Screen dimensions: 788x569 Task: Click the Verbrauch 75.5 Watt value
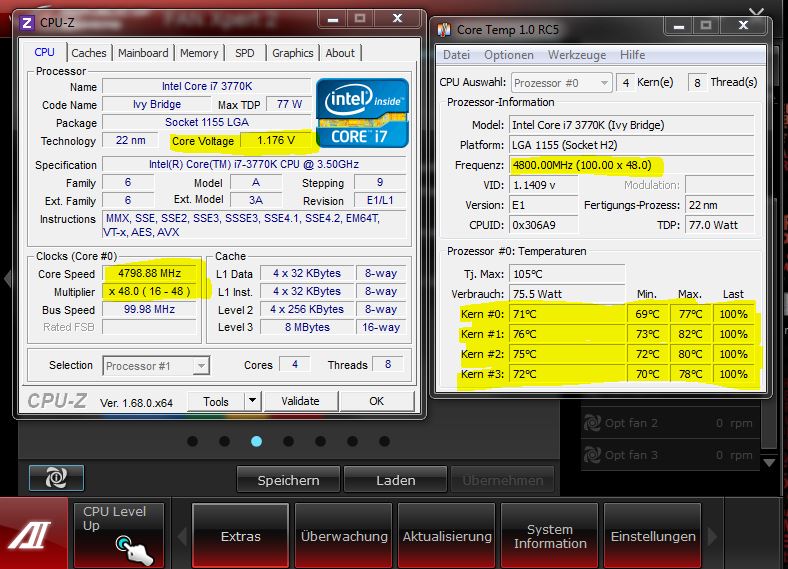click(x=567, y=294)
